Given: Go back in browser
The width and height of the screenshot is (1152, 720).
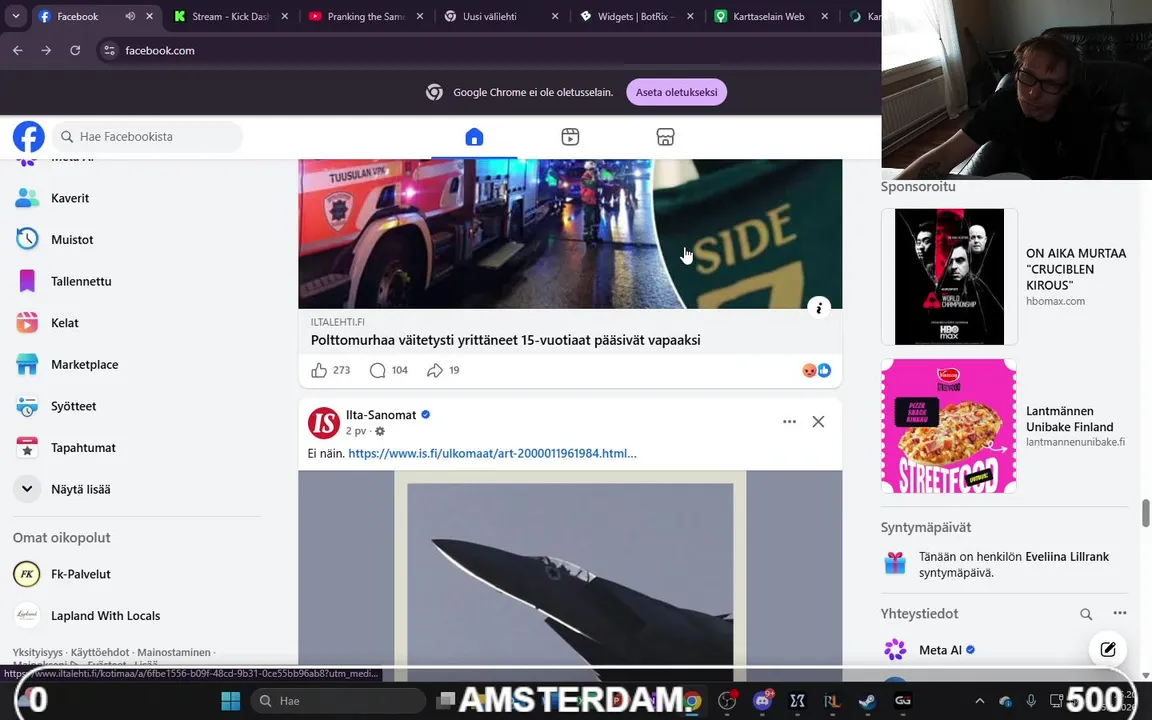Looking at the screenshot, I should (x=18, y=51).
